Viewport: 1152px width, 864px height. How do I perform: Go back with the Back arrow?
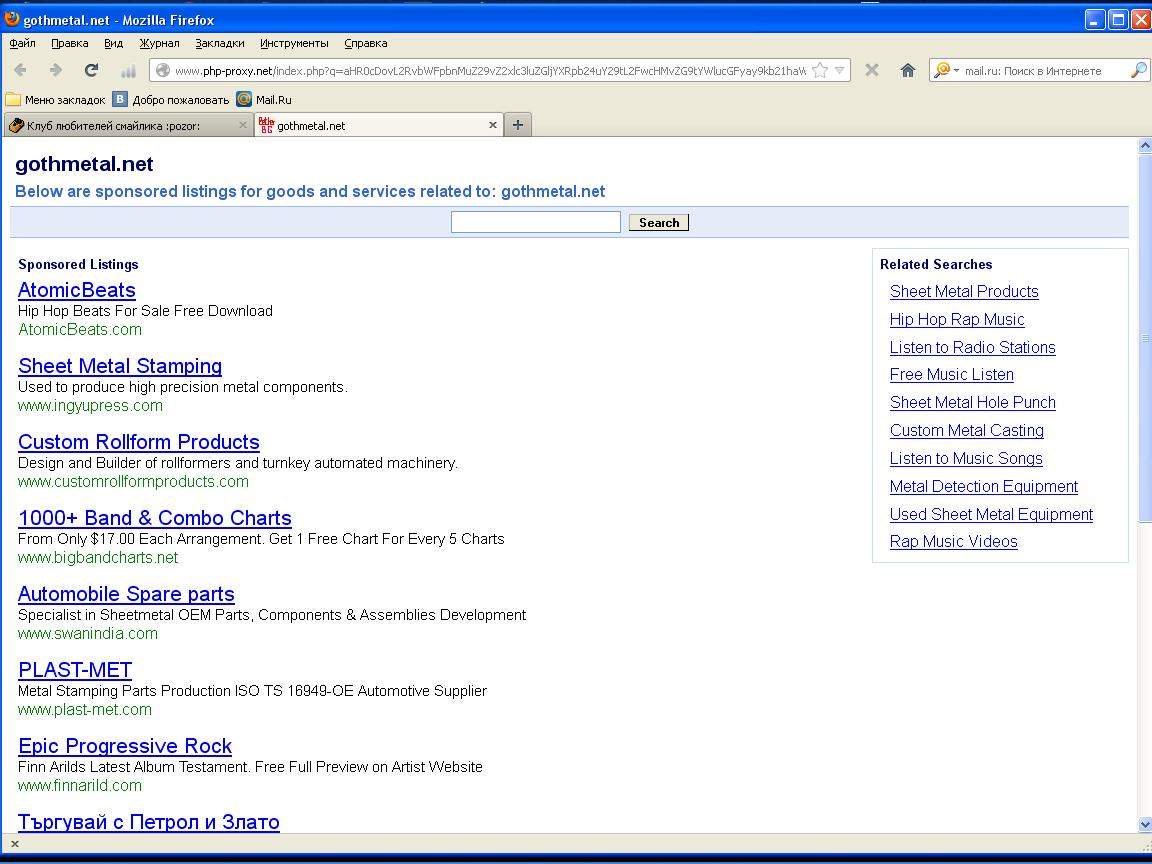tap(20, 71)
